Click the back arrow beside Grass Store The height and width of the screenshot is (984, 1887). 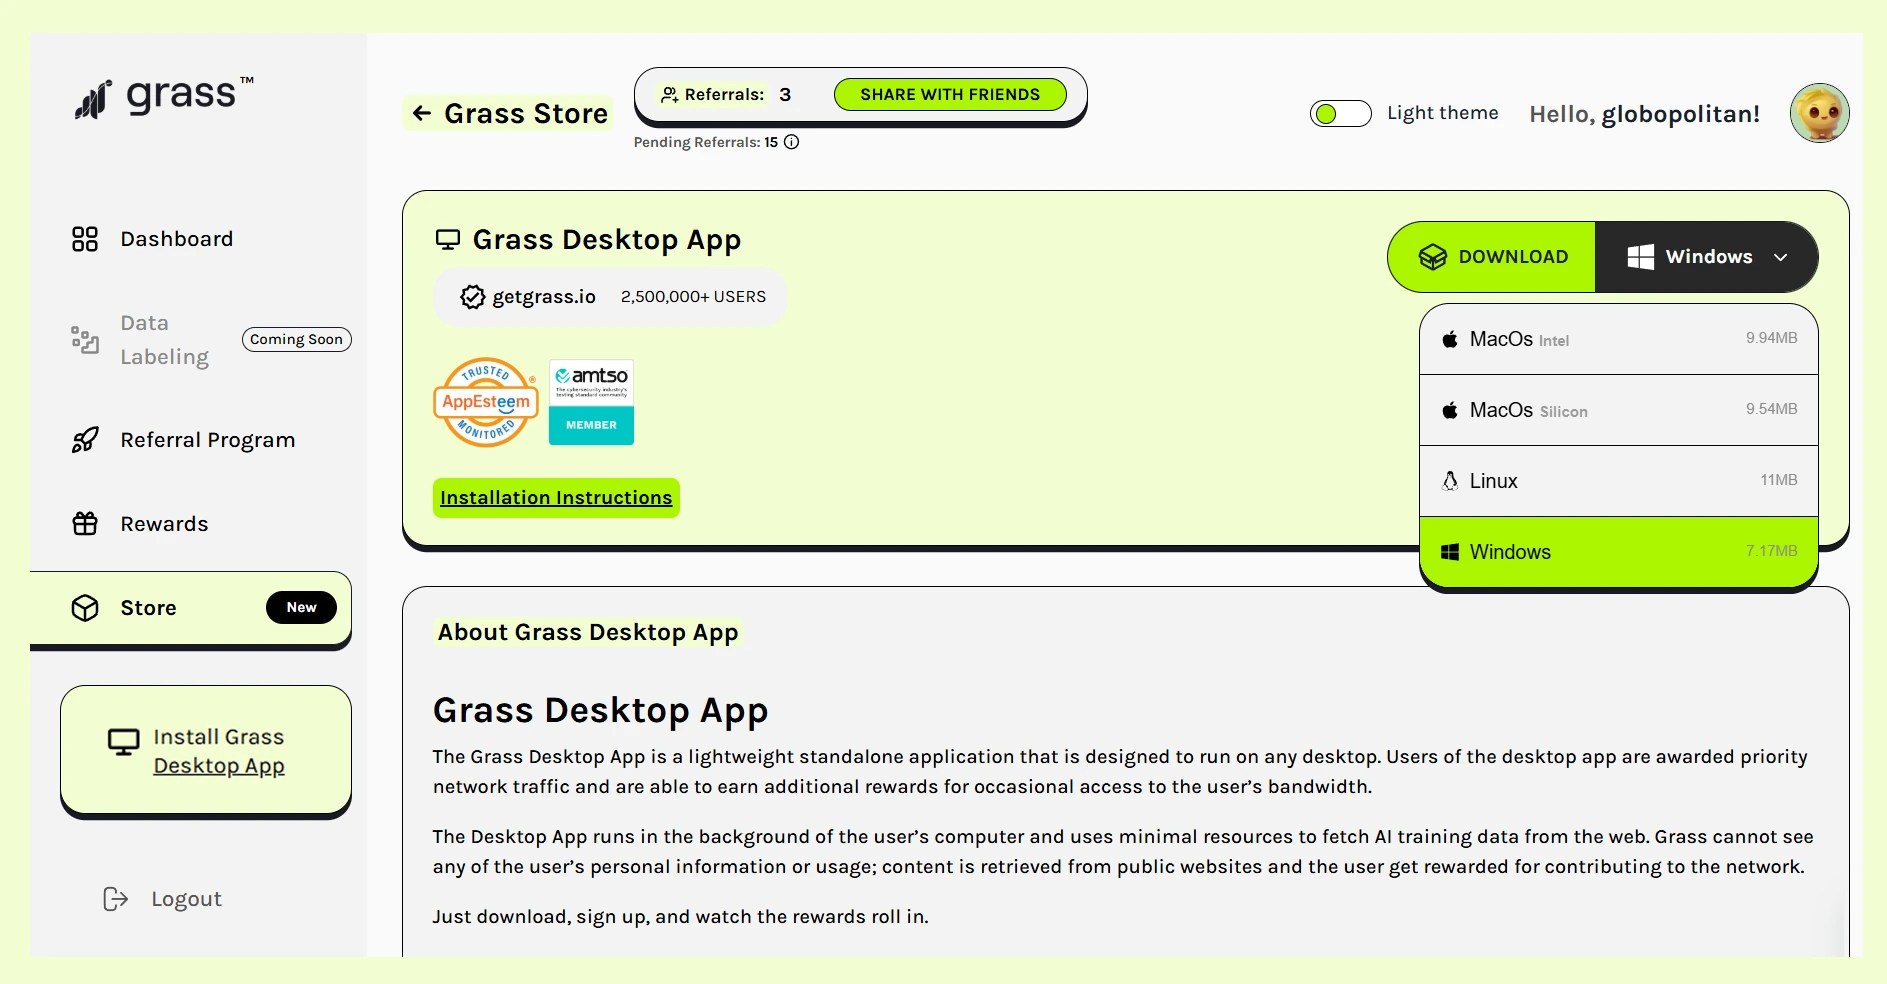[x=422, y=113]
